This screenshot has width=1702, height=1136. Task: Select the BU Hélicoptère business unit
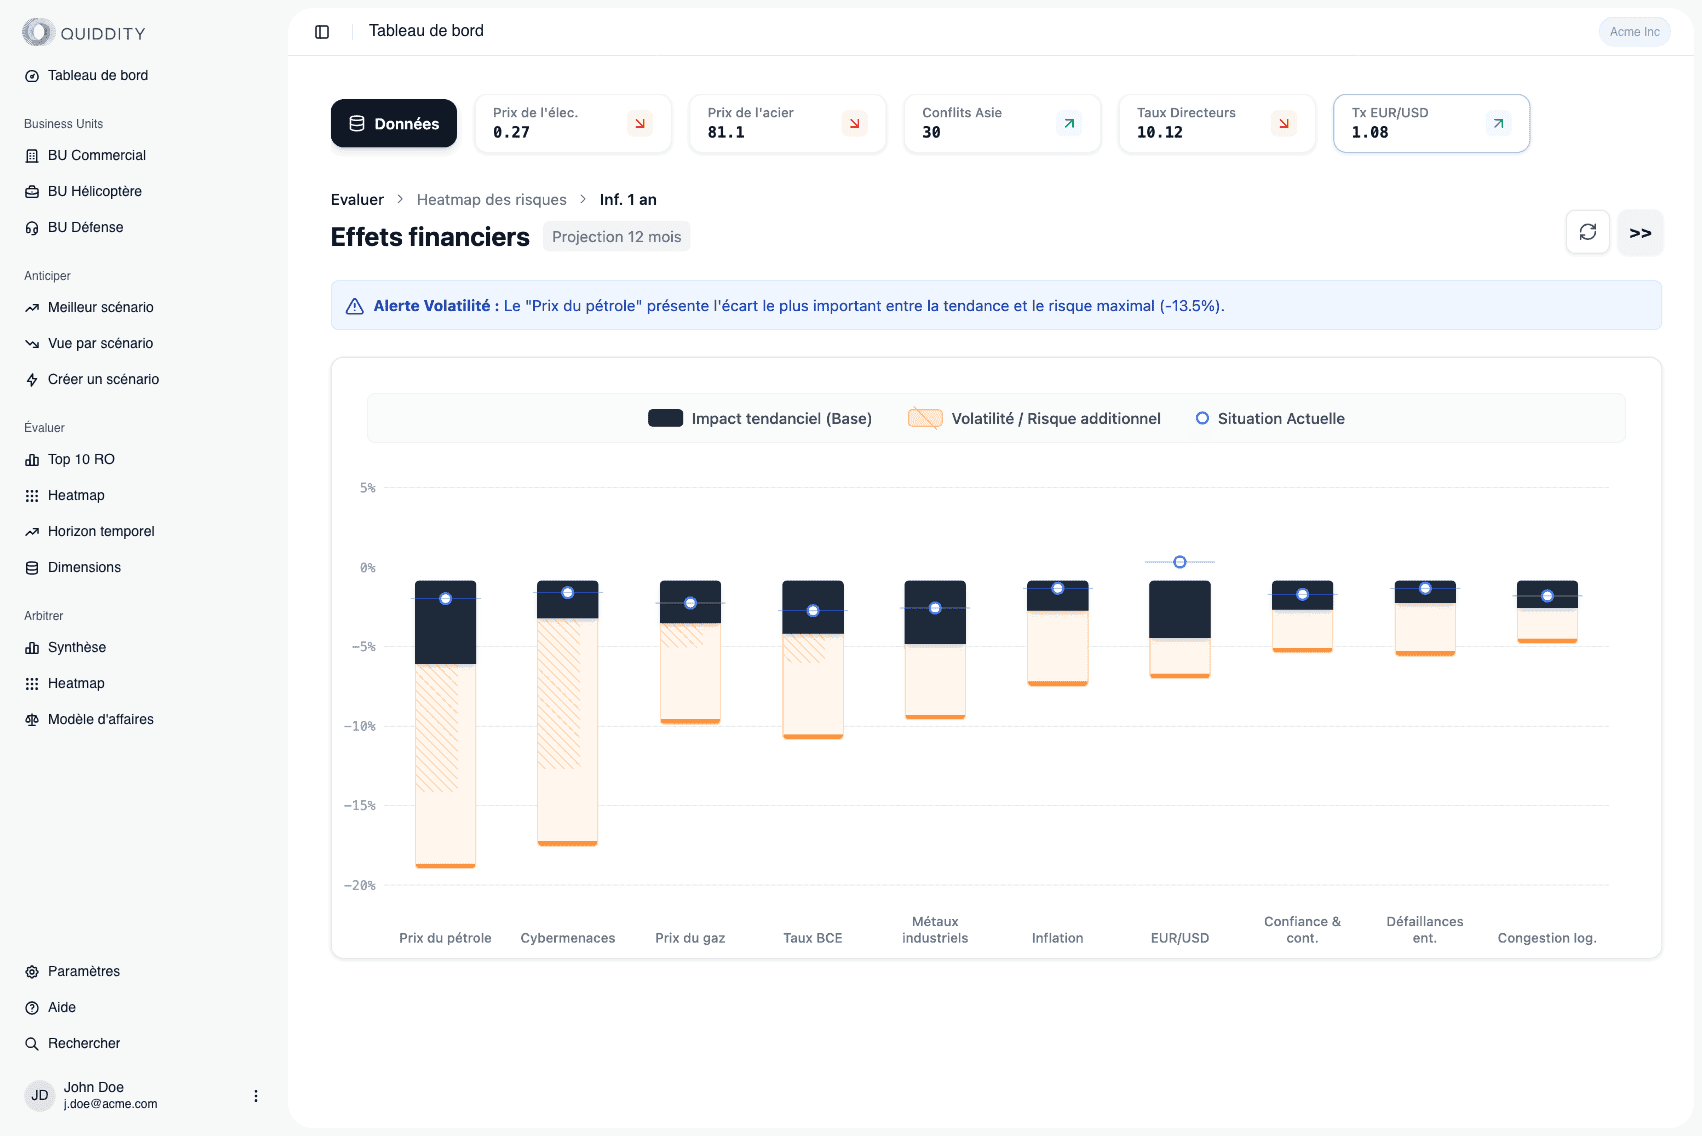[x=94, y=191]
